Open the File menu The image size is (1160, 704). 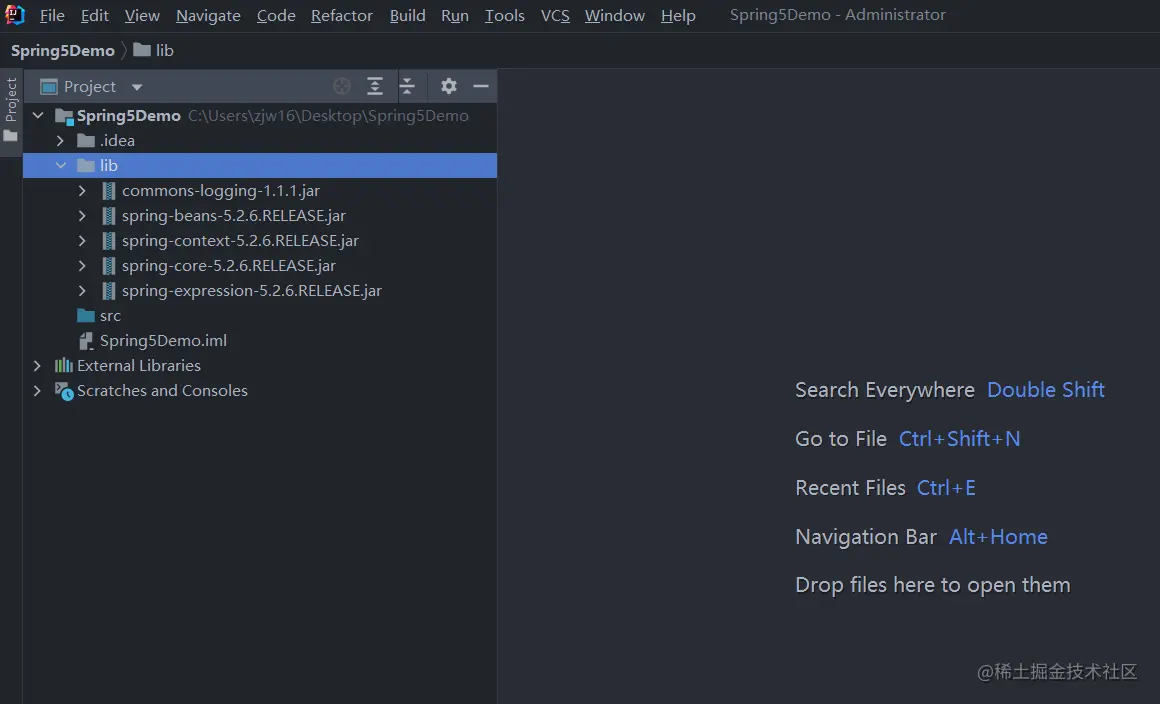52,16
